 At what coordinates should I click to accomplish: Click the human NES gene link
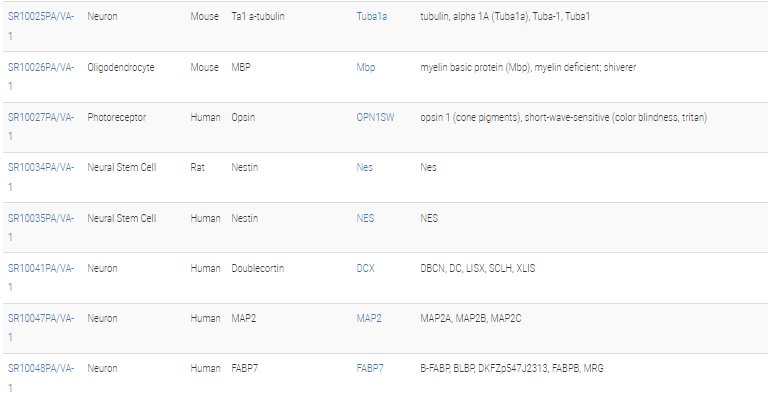tap(365, 218)
